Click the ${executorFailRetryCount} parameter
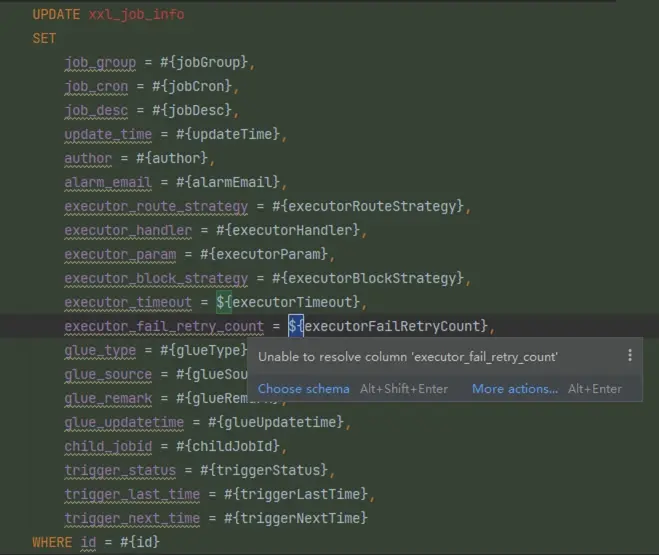 [388, 326]
